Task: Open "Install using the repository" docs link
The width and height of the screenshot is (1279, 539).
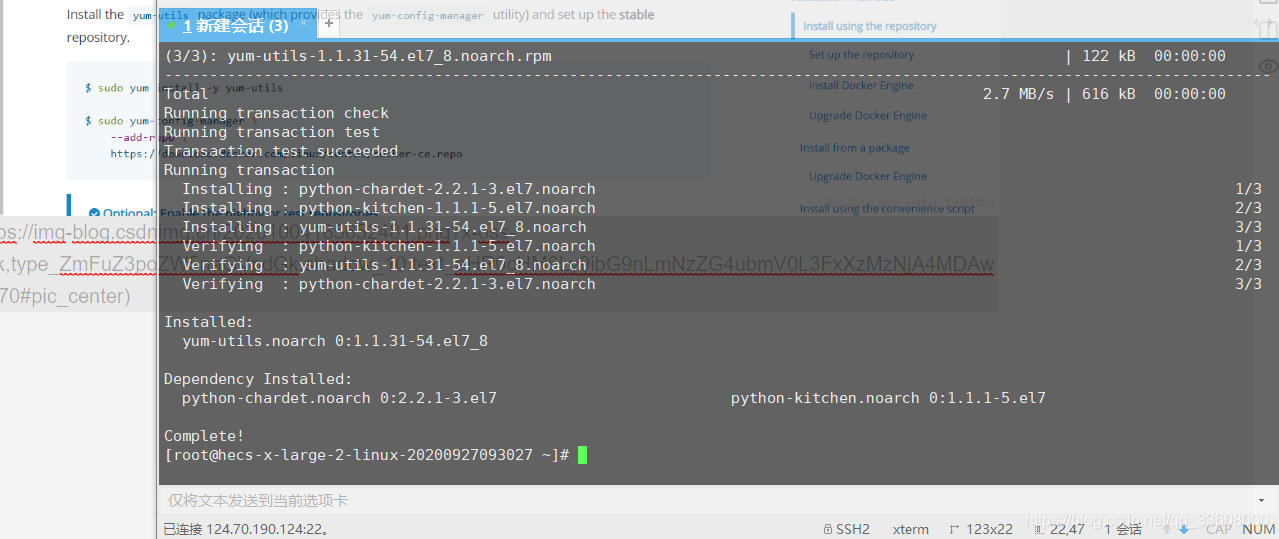Action: (x=870, y=26)
